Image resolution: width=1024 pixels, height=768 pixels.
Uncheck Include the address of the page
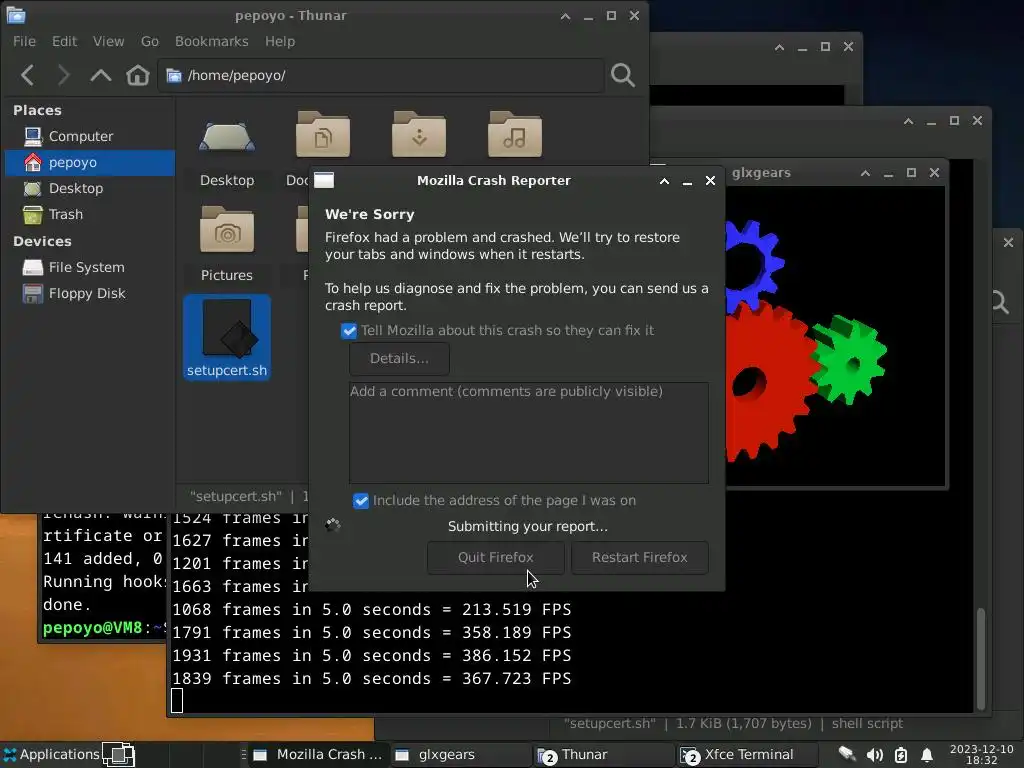pos(360,501)
